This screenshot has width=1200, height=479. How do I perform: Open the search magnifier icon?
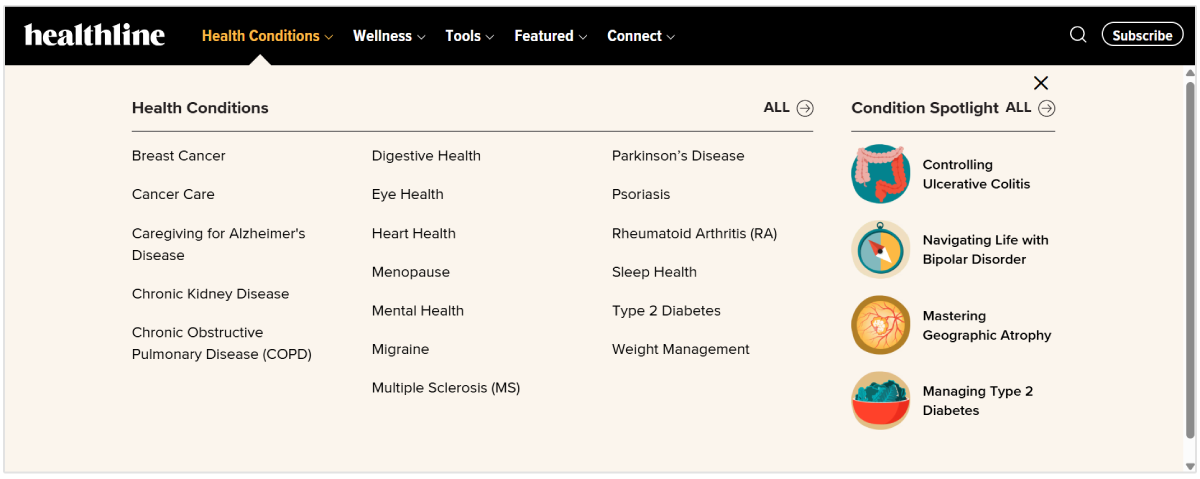pos(1078,35)
